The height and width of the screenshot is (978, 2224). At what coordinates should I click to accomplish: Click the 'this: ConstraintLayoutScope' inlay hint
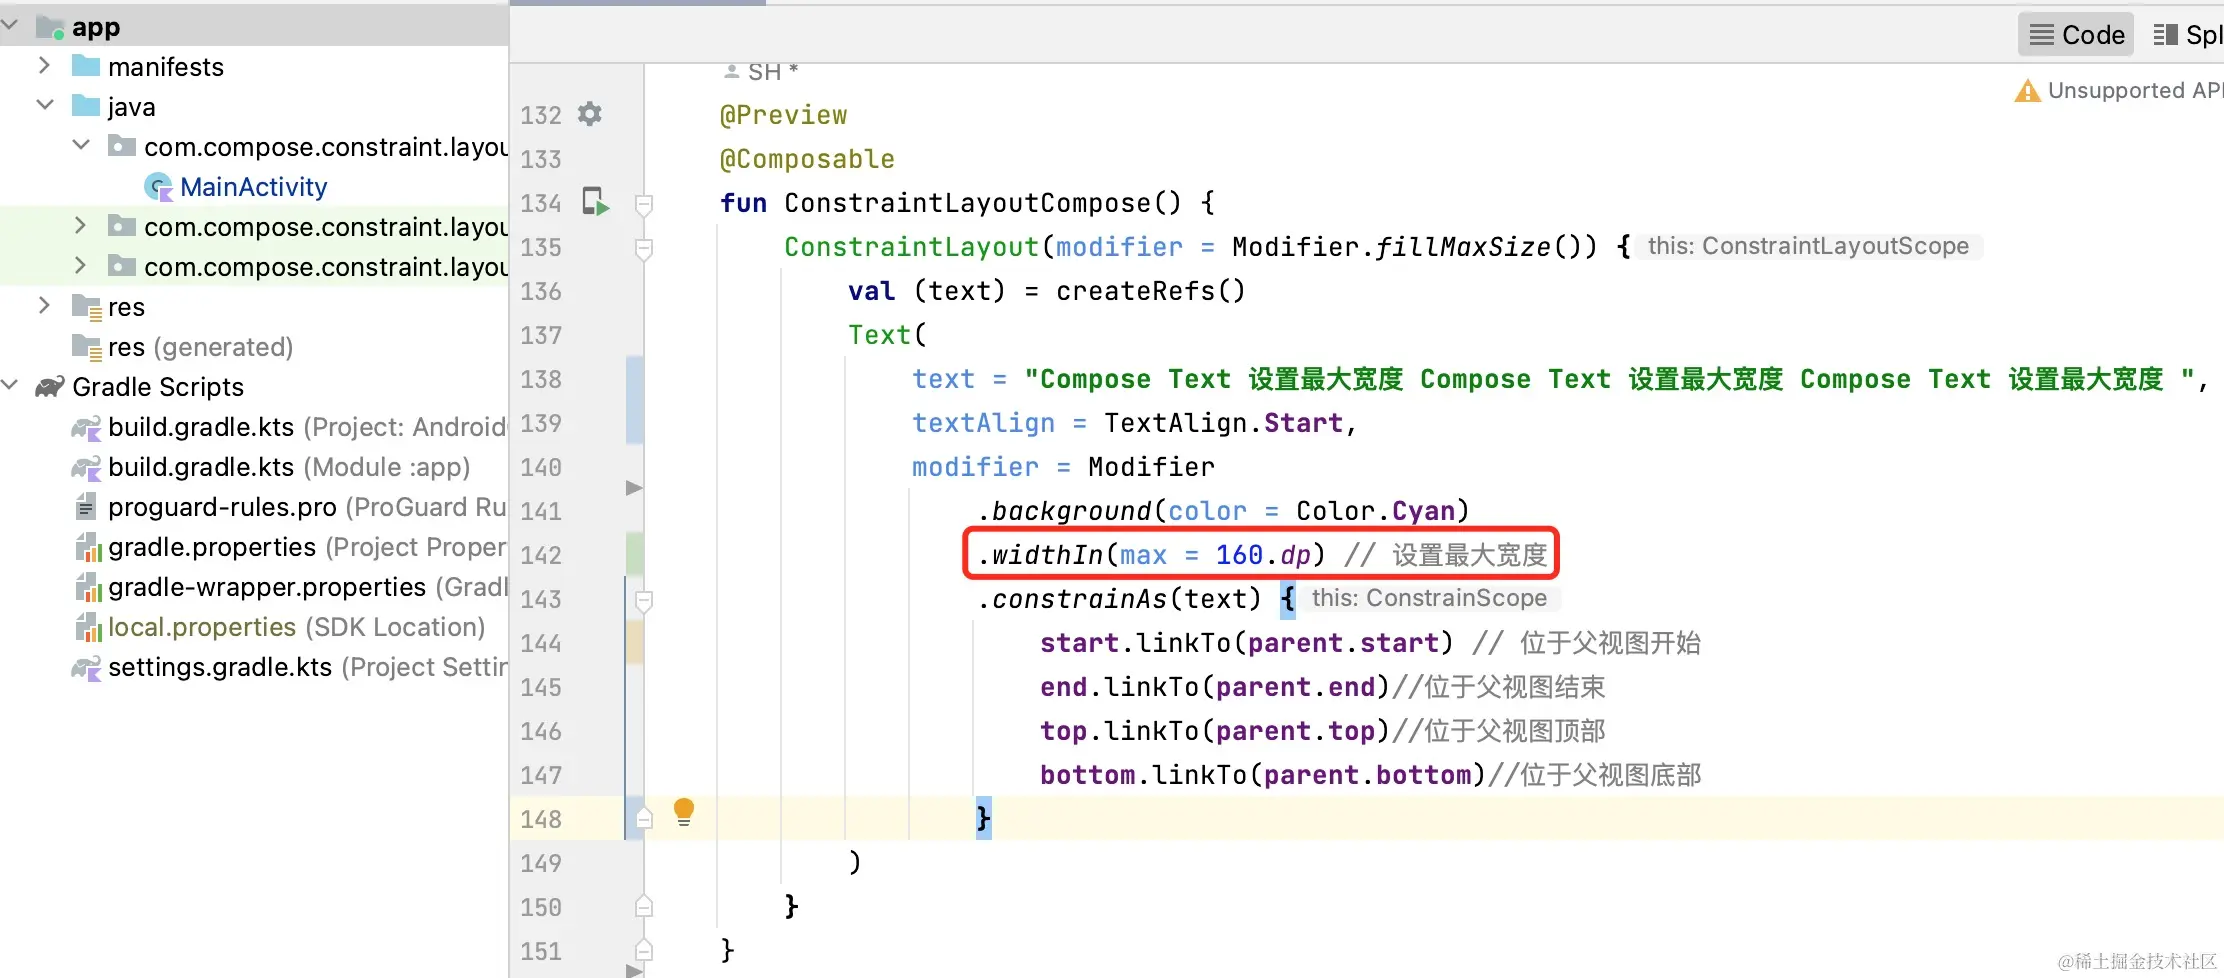(x=1808, y=246)
